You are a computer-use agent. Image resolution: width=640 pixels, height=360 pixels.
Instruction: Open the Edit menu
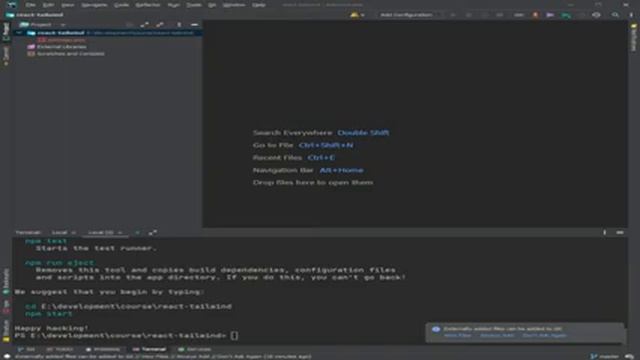click(x=48, y=5)
